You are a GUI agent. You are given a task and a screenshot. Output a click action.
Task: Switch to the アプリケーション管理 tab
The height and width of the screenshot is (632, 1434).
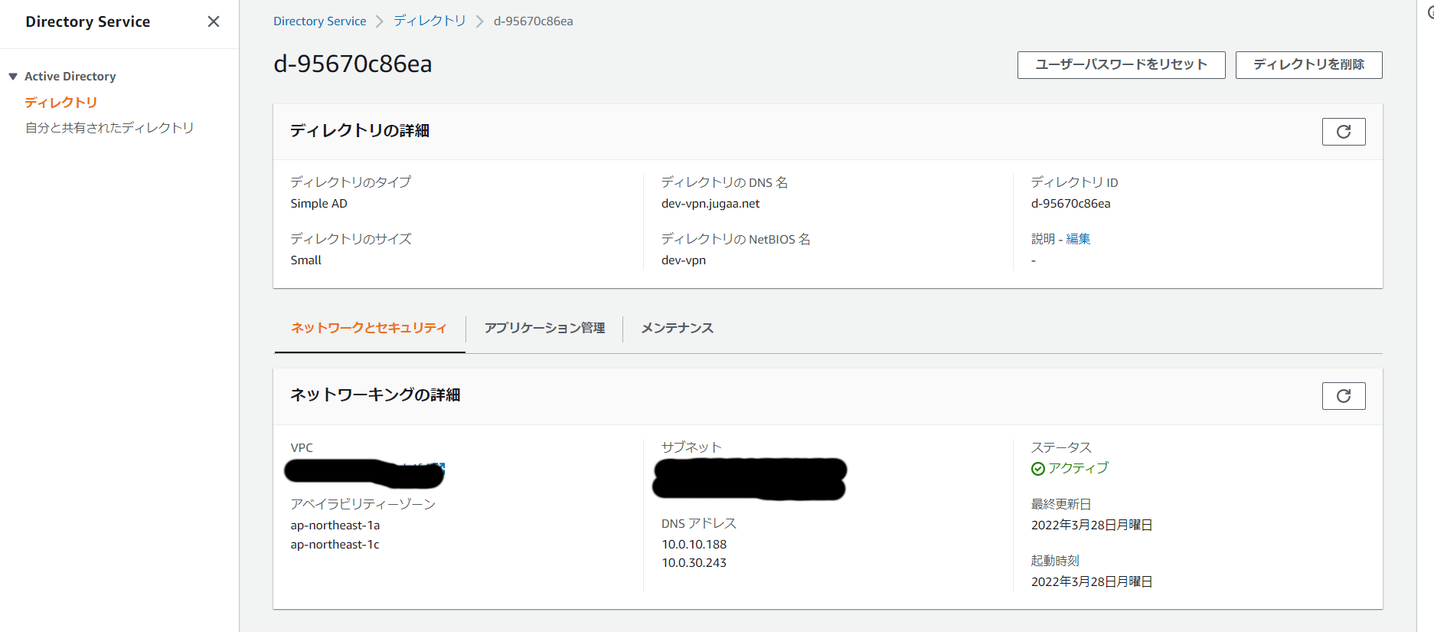tap(544, 328)
